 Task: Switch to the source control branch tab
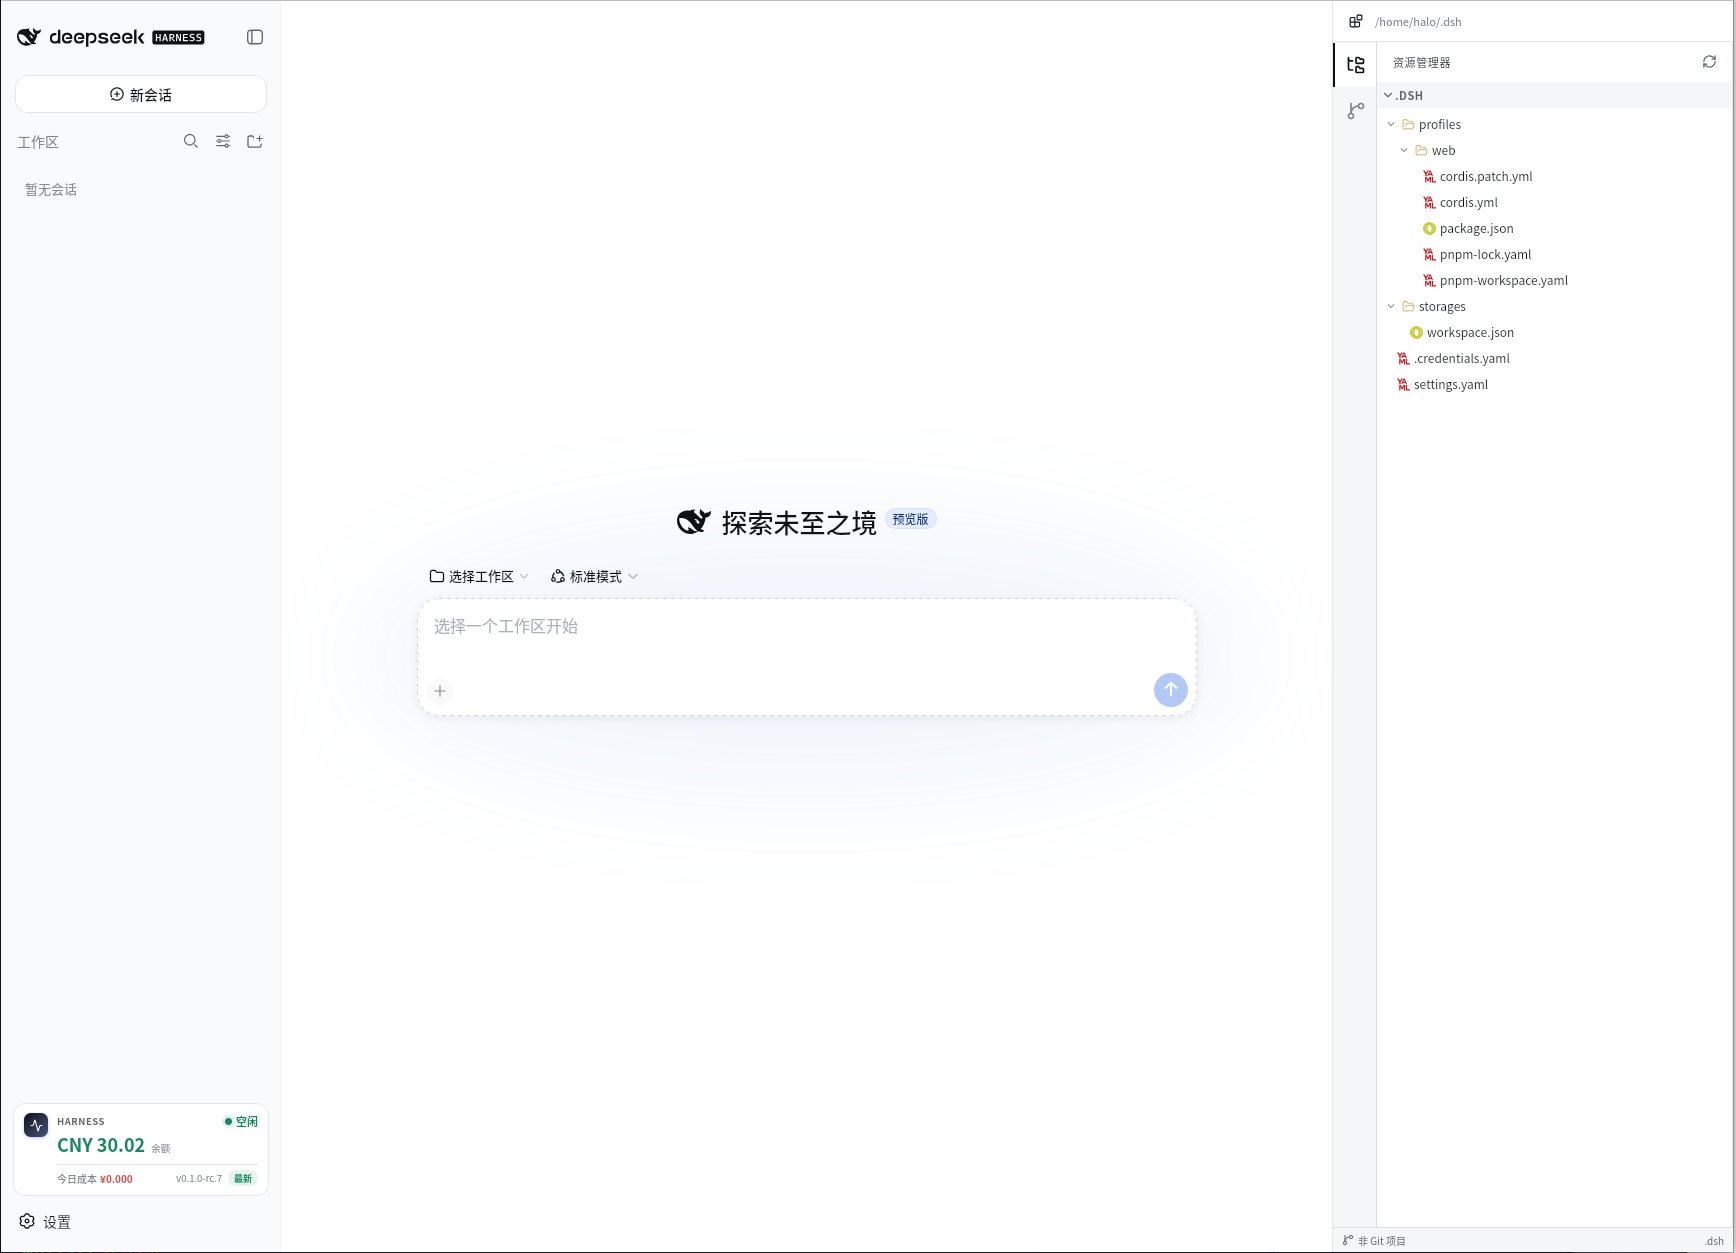point(1356,111)
